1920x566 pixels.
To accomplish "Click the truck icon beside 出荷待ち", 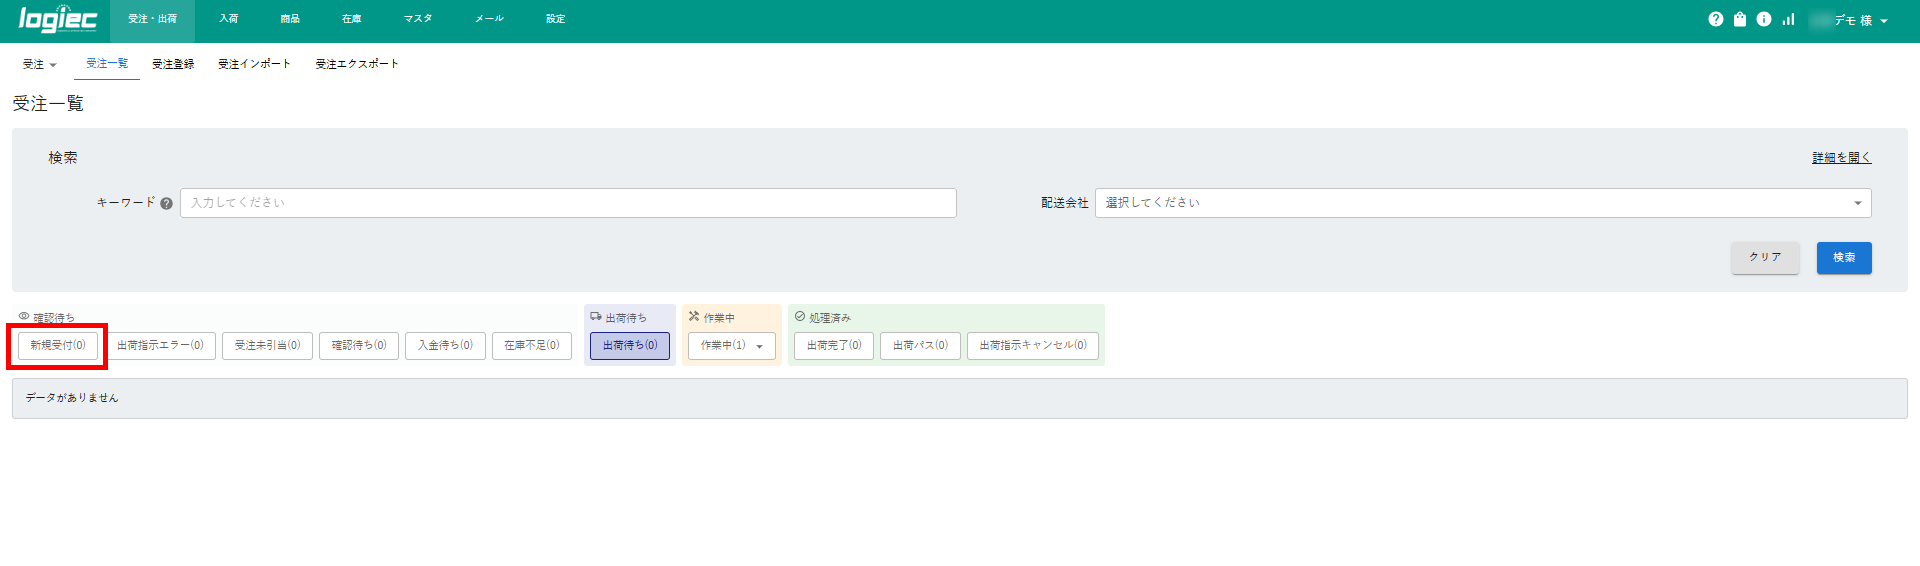I will click(x=596, y=317).
